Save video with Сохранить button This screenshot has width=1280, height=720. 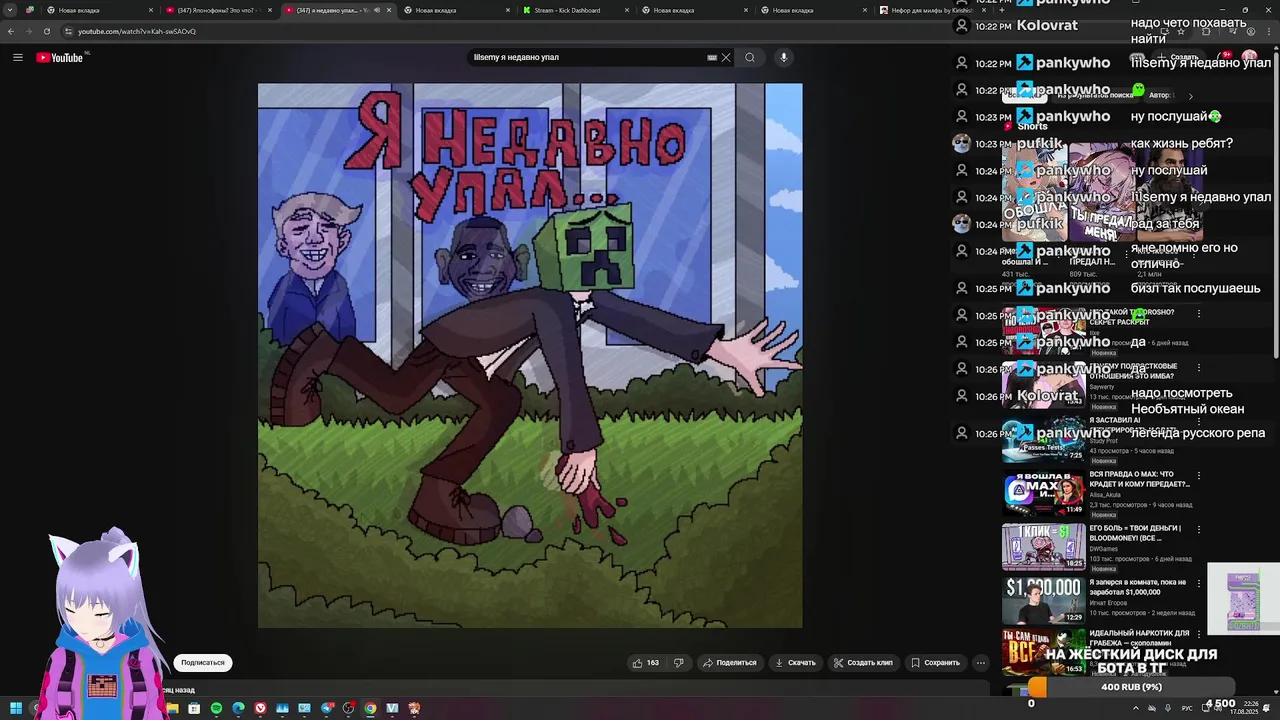(x=935, y=662)
